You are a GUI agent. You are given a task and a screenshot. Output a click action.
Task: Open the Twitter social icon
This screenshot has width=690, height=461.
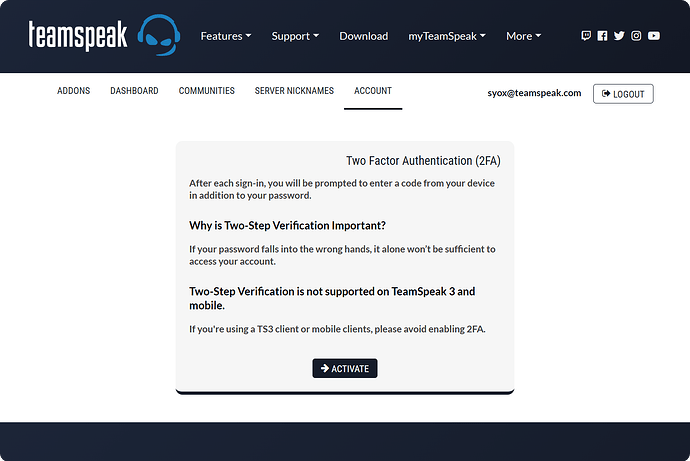pyautogui.click(x=619, y=36)
